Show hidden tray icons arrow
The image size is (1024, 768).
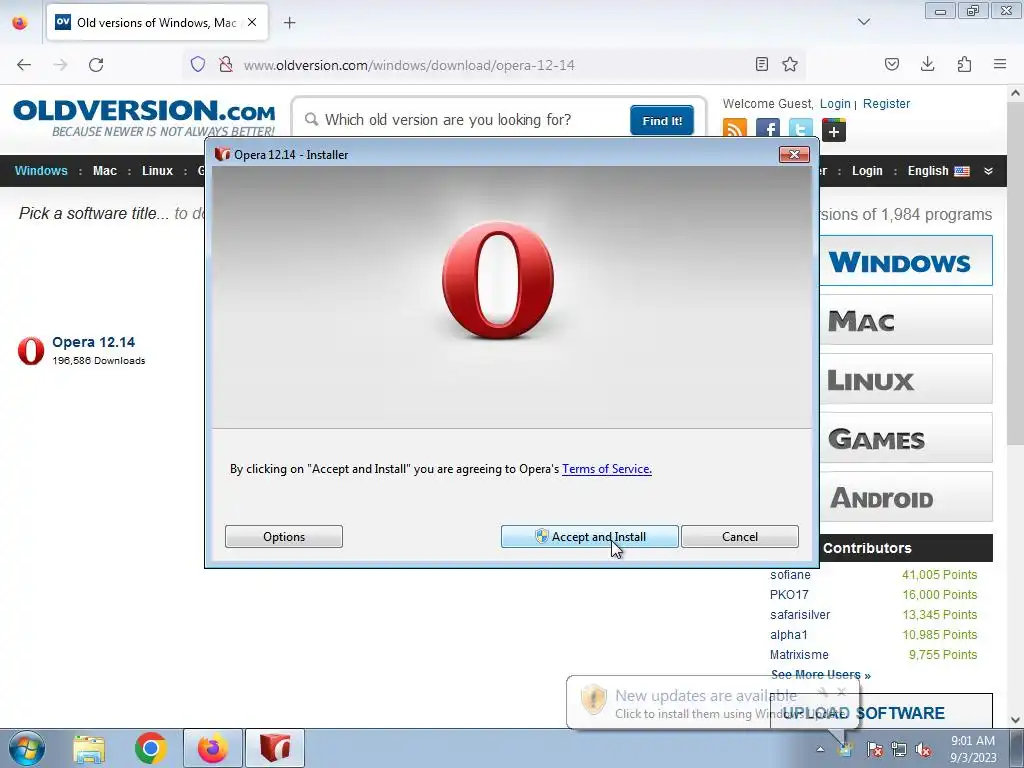(x=820, y=750)
